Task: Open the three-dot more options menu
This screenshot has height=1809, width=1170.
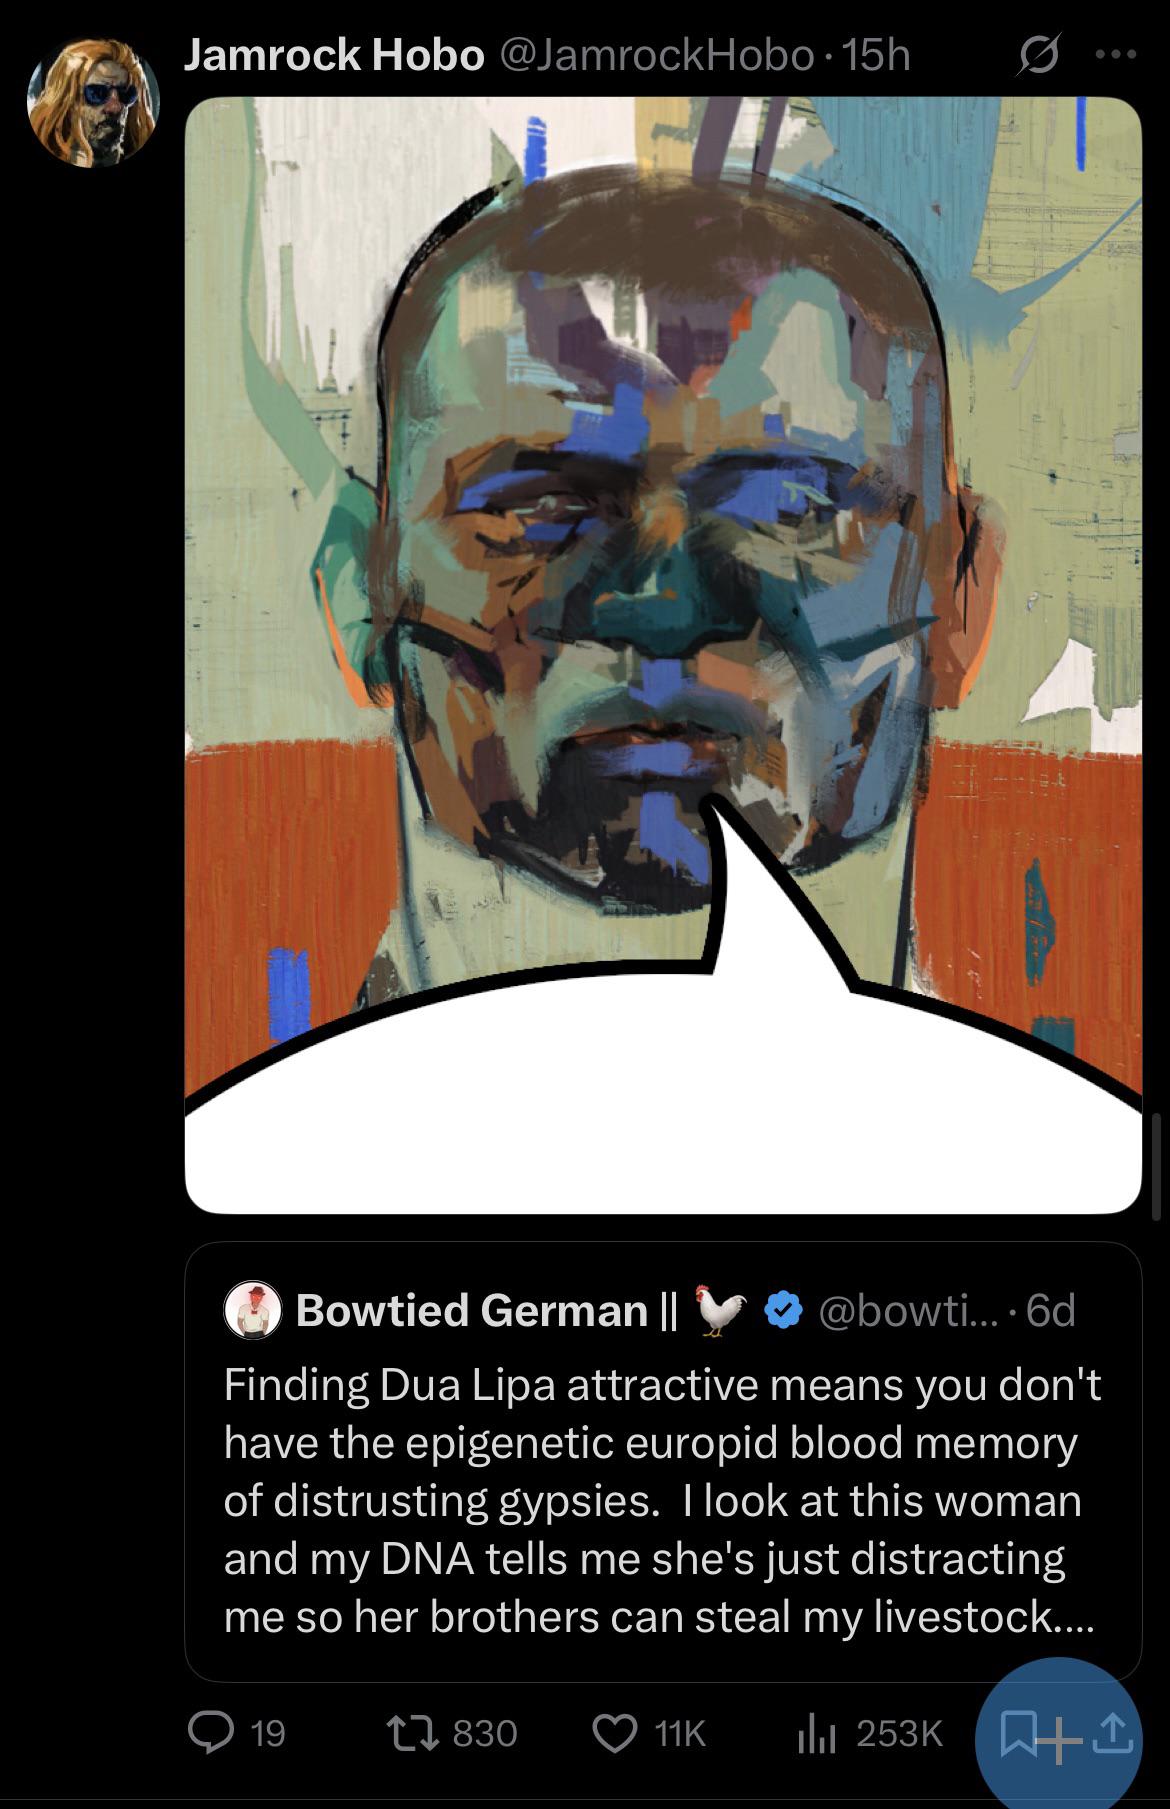Action: point(1116,56)
